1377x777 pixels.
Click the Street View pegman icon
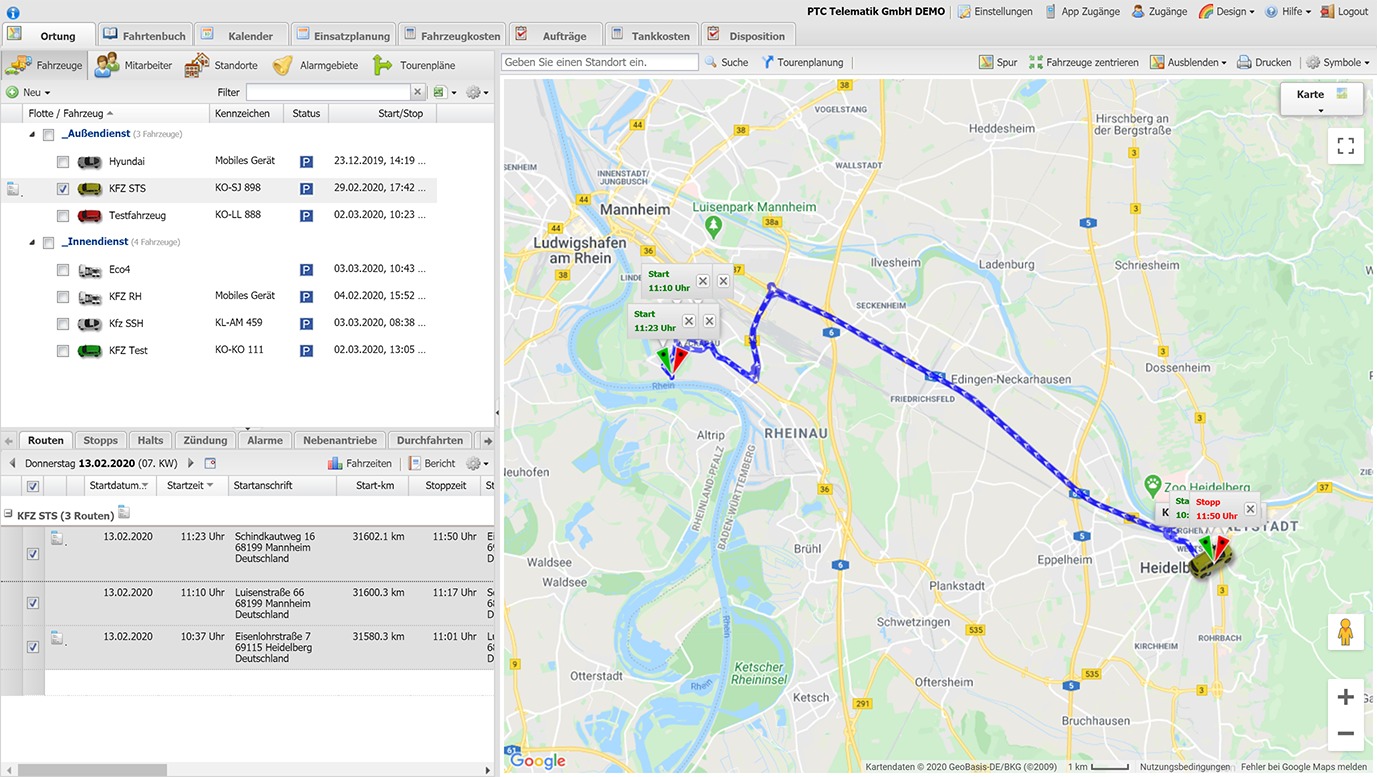tap(1345, 633)
